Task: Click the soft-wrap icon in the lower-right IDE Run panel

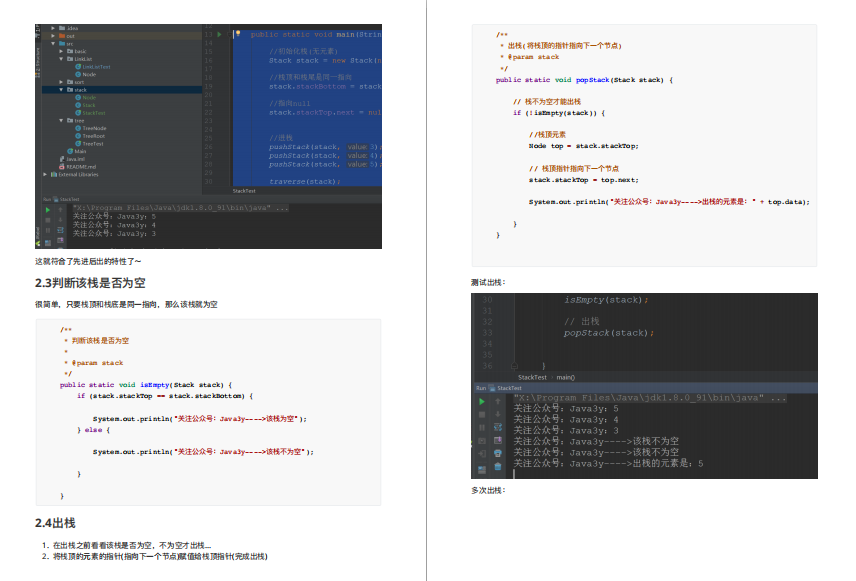Action: [497, 427]
